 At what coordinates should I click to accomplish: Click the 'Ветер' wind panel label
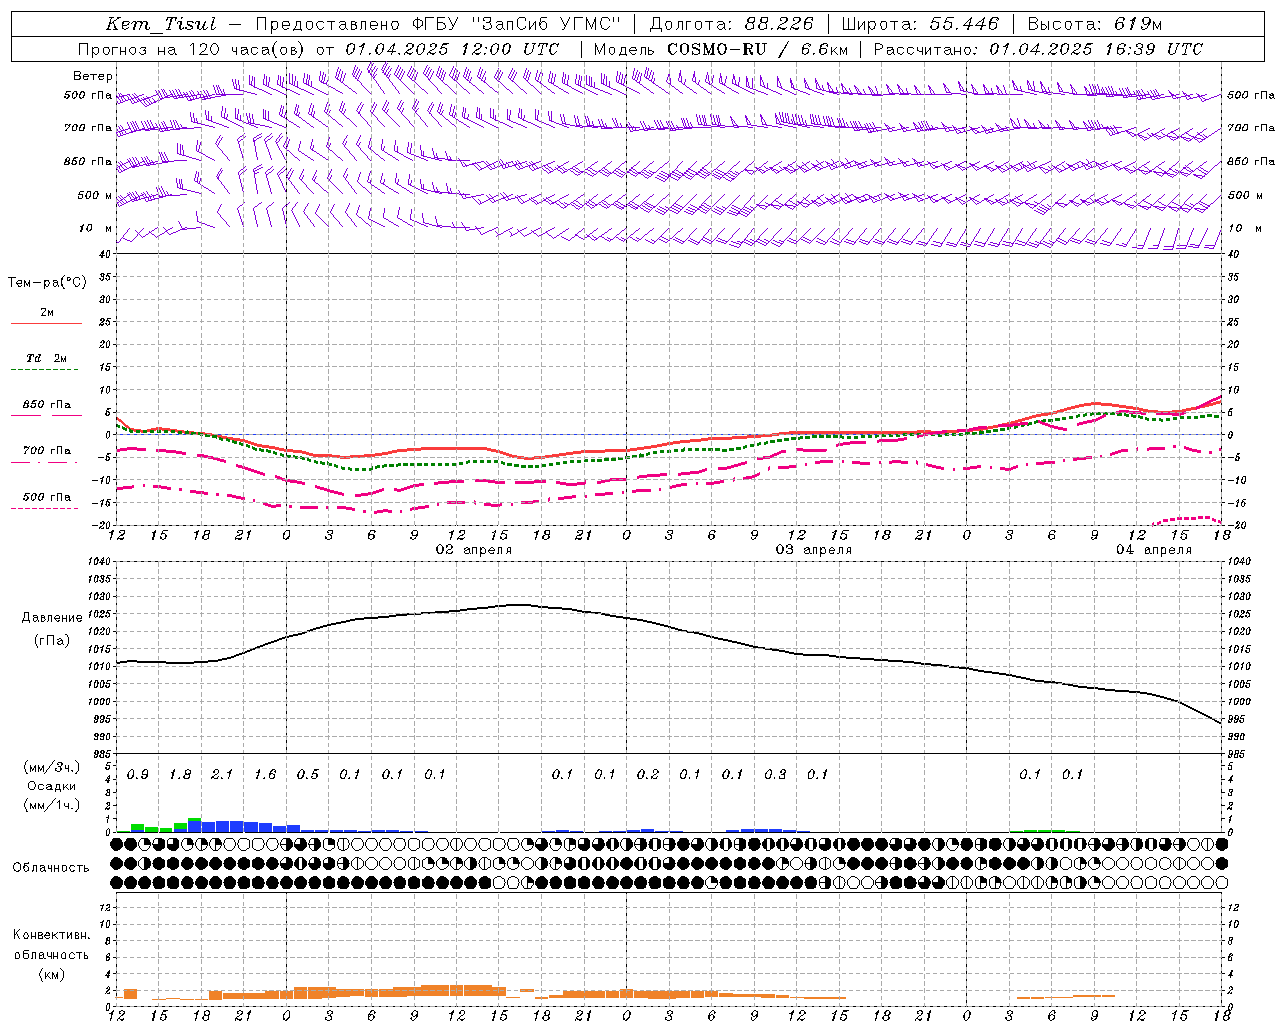coord(93,76)
